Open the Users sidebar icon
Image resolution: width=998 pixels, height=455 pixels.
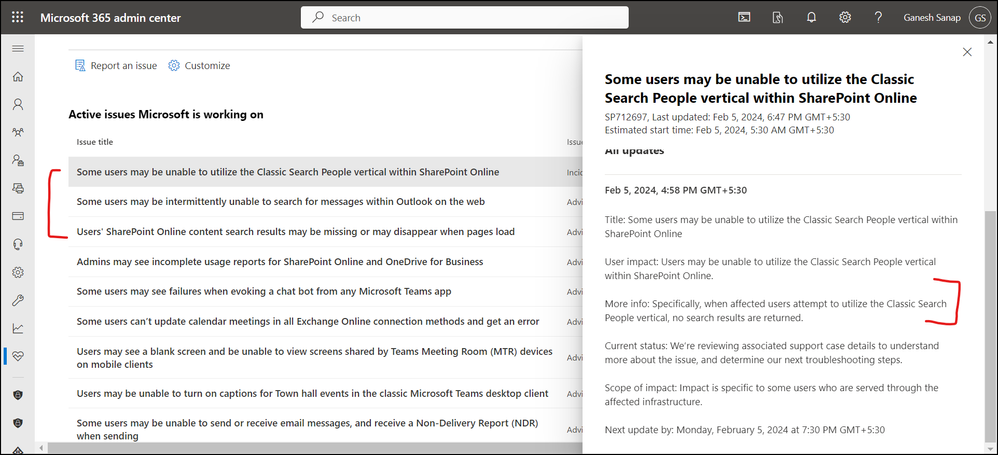click(17, 104)
